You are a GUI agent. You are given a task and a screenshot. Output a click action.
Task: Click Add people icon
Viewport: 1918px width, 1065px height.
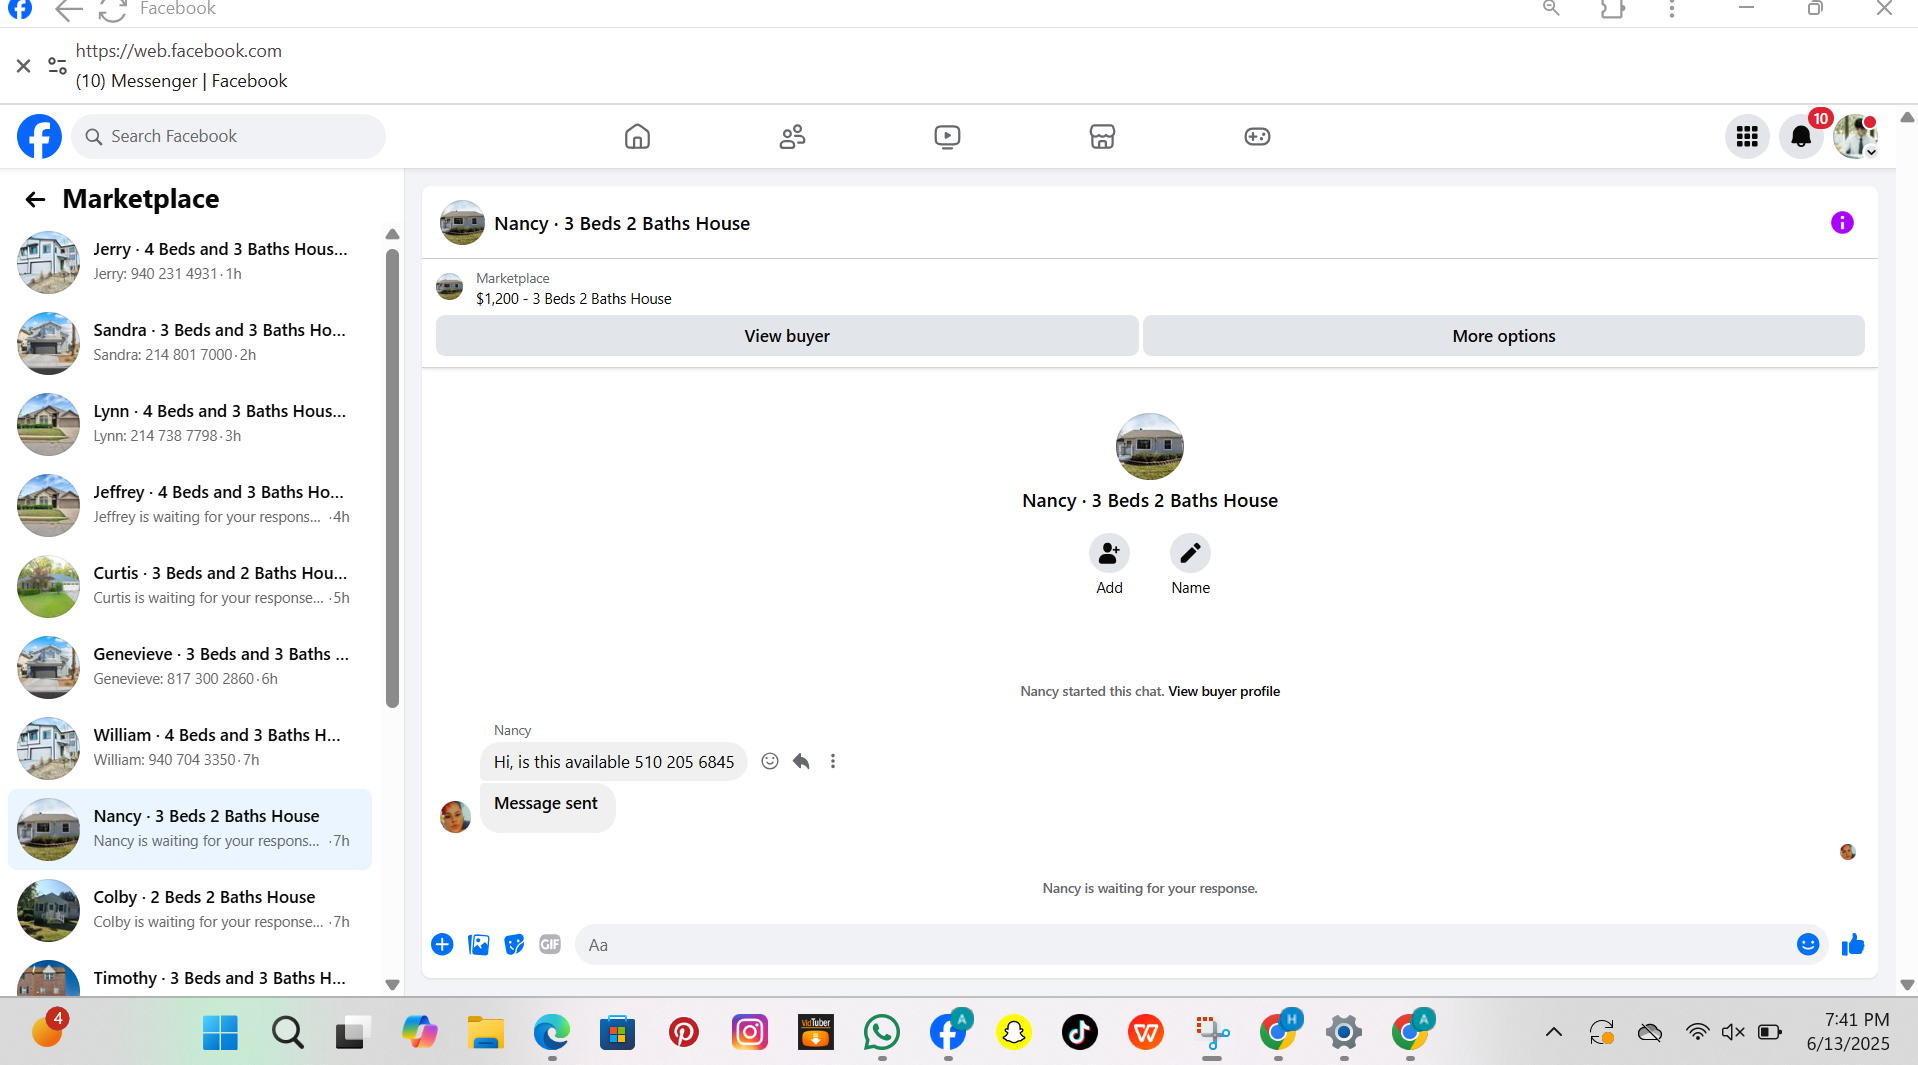point(1109,553)
